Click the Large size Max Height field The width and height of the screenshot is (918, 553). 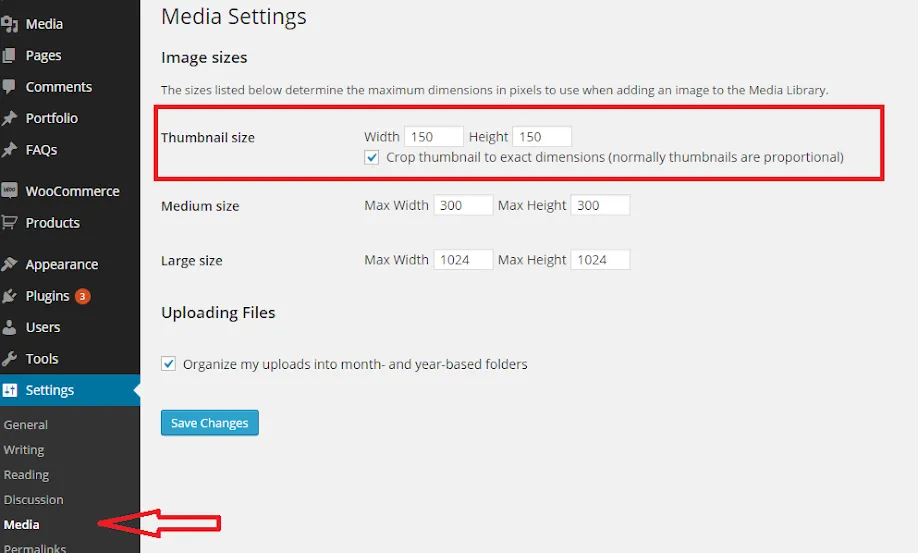coord(600,260)
